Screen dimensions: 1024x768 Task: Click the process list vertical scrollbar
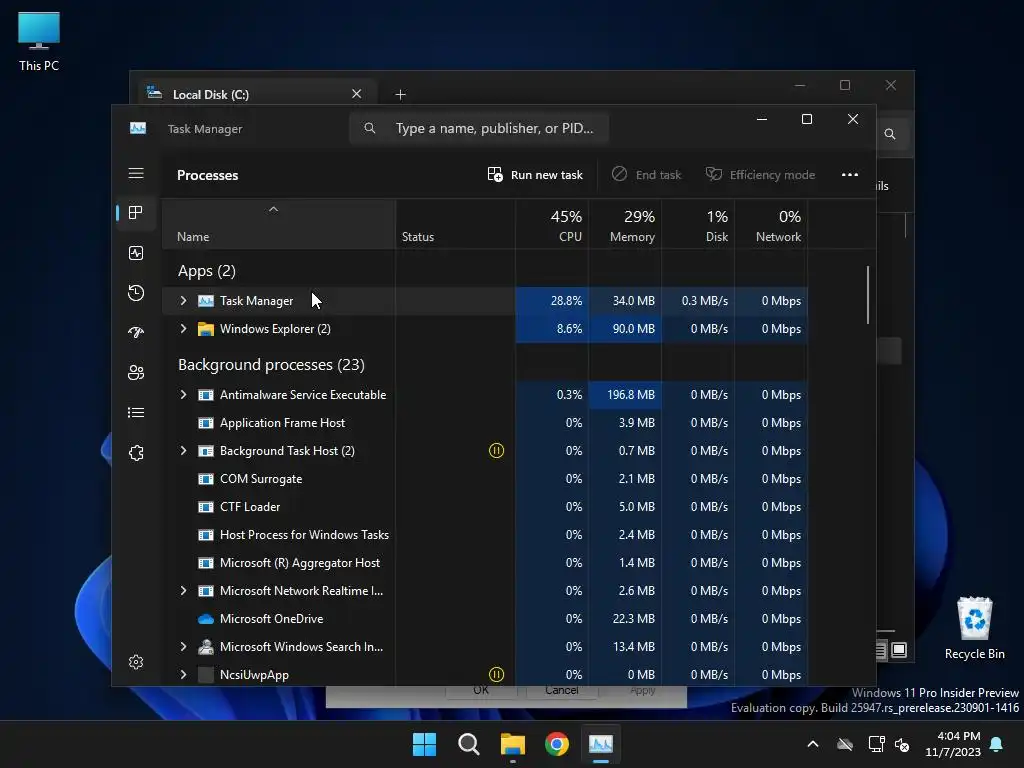pos(868,295)
